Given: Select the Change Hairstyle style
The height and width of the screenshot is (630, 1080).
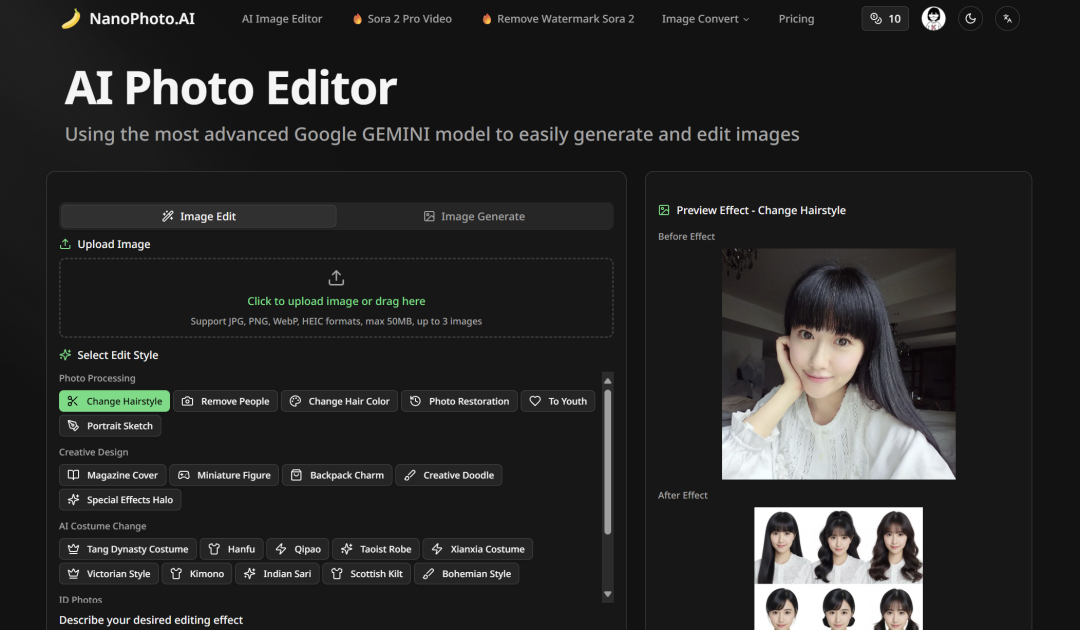Looking at the screenshot, I should (x=115, y=401).
